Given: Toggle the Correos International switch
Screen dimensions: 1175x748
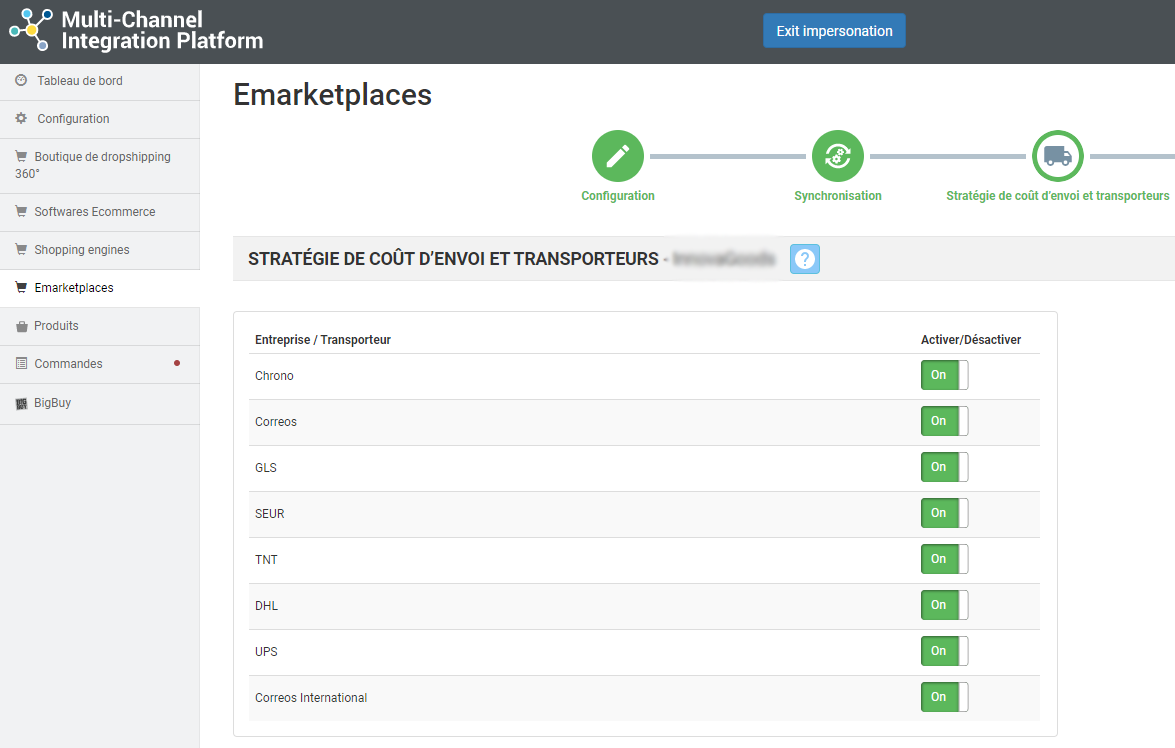Looking at the screenshot, I should pyautogui.click(x=944, y=697).
